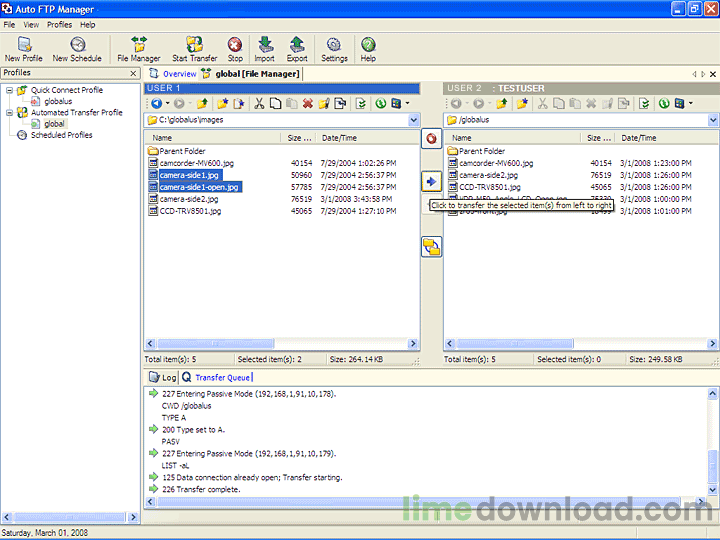
Task: Click the red stop button between panes
Action: coord(432,139)
